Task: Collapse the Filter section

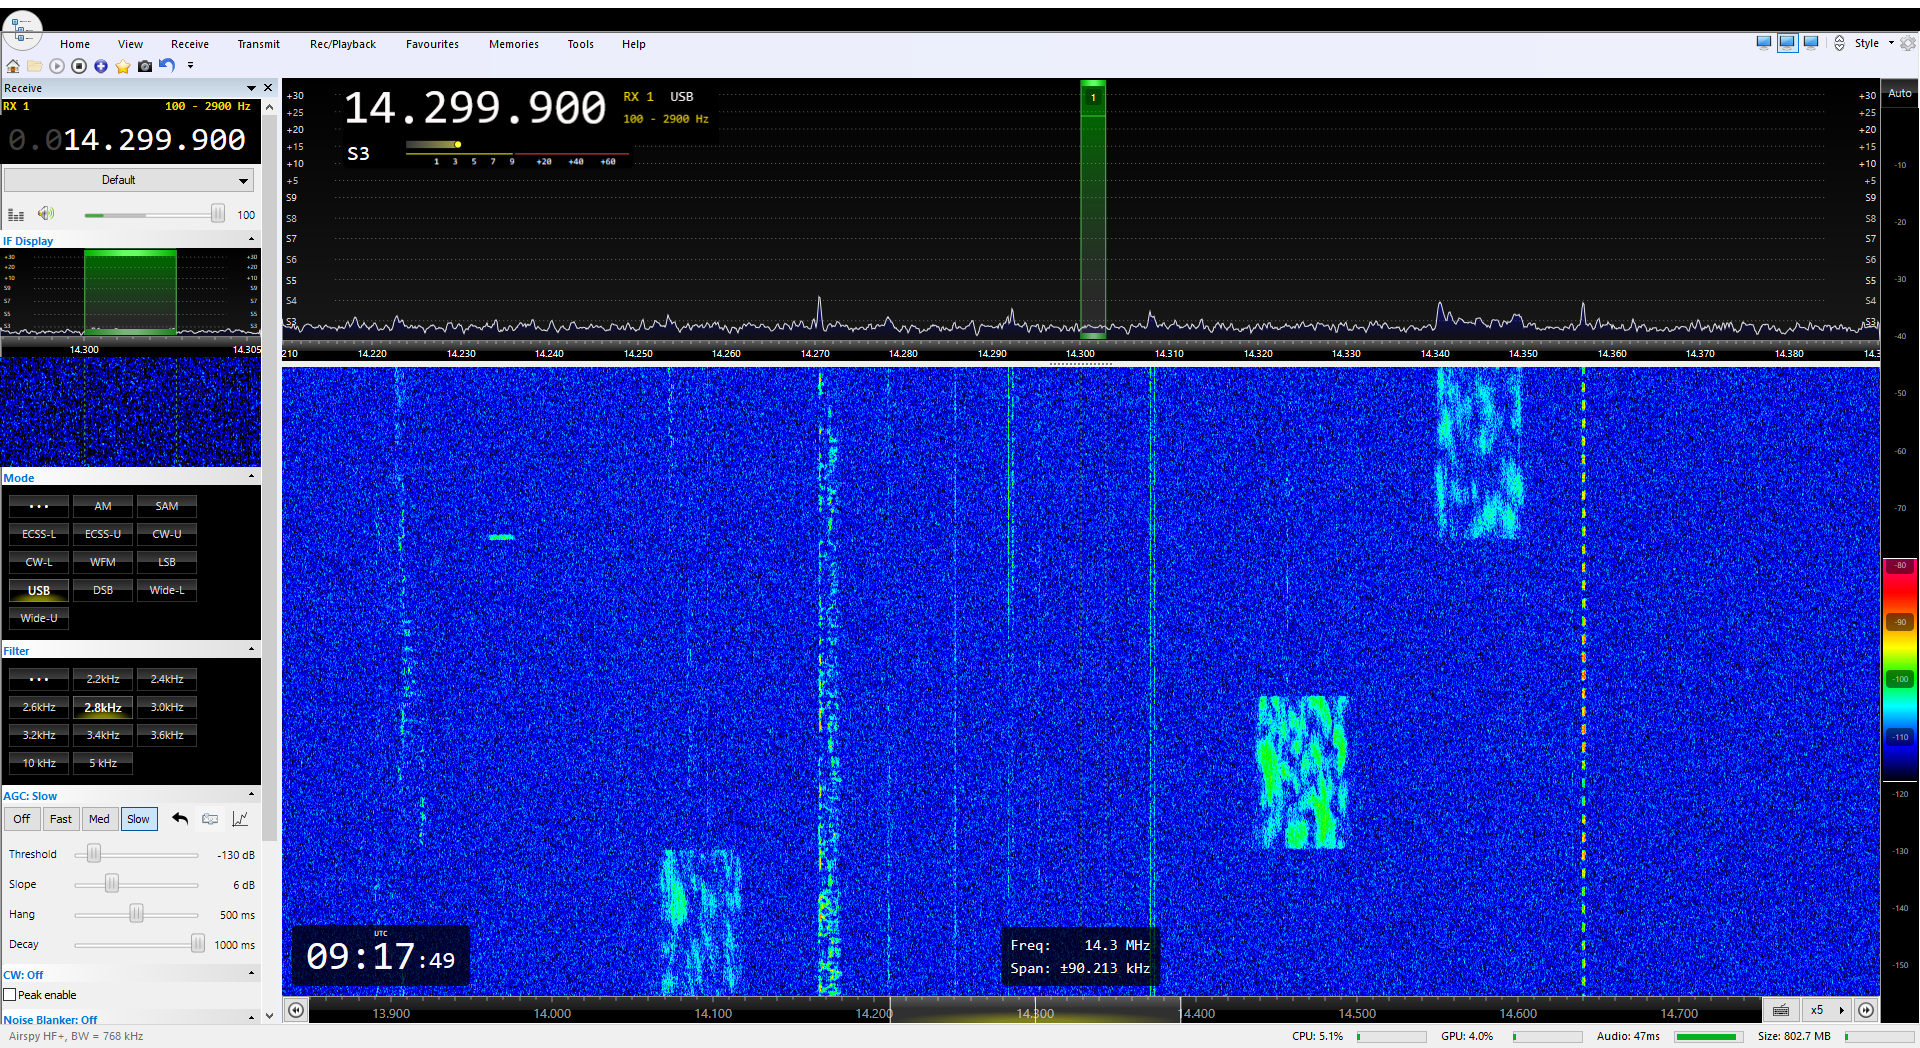Action: point(251,650)
